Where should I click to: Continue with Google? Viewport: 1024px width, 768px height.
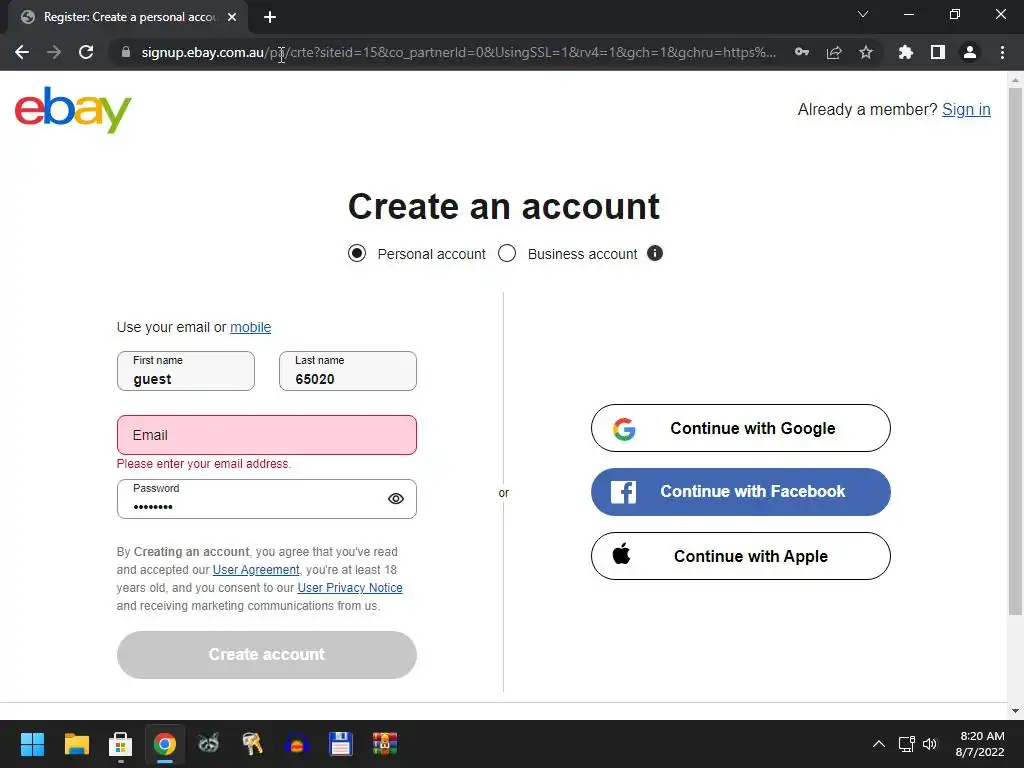click(x=741, y=428)
